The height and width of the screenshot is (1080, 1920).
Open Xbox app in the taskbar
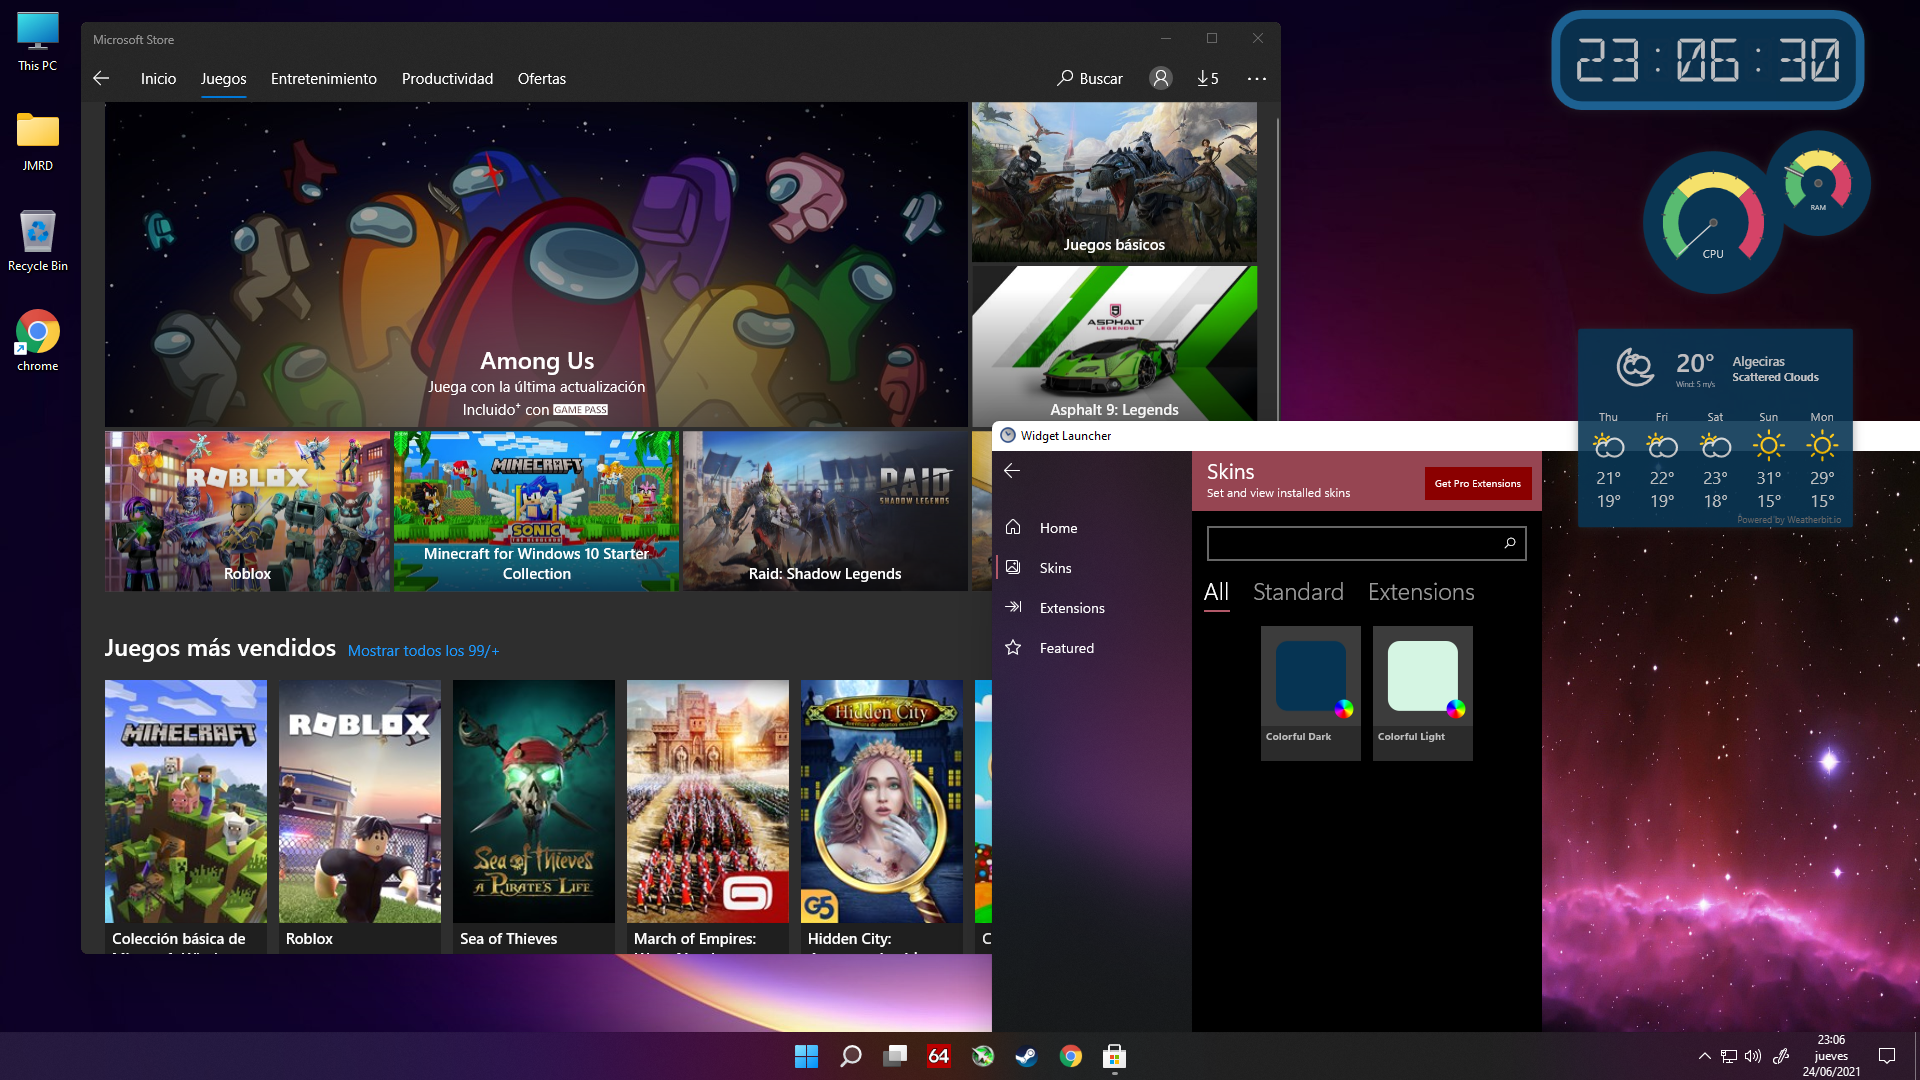tap(983, 1056)
